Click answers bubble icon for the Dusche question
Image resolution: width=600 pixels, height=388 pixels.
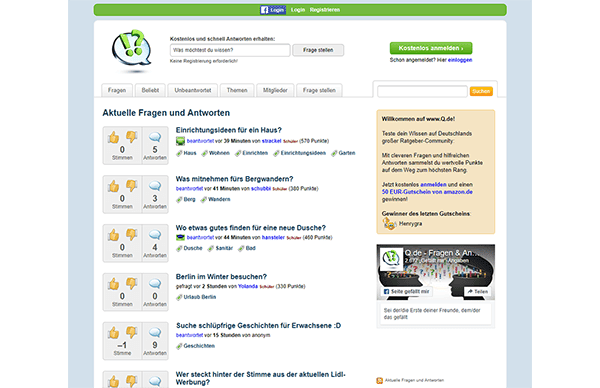155,235
